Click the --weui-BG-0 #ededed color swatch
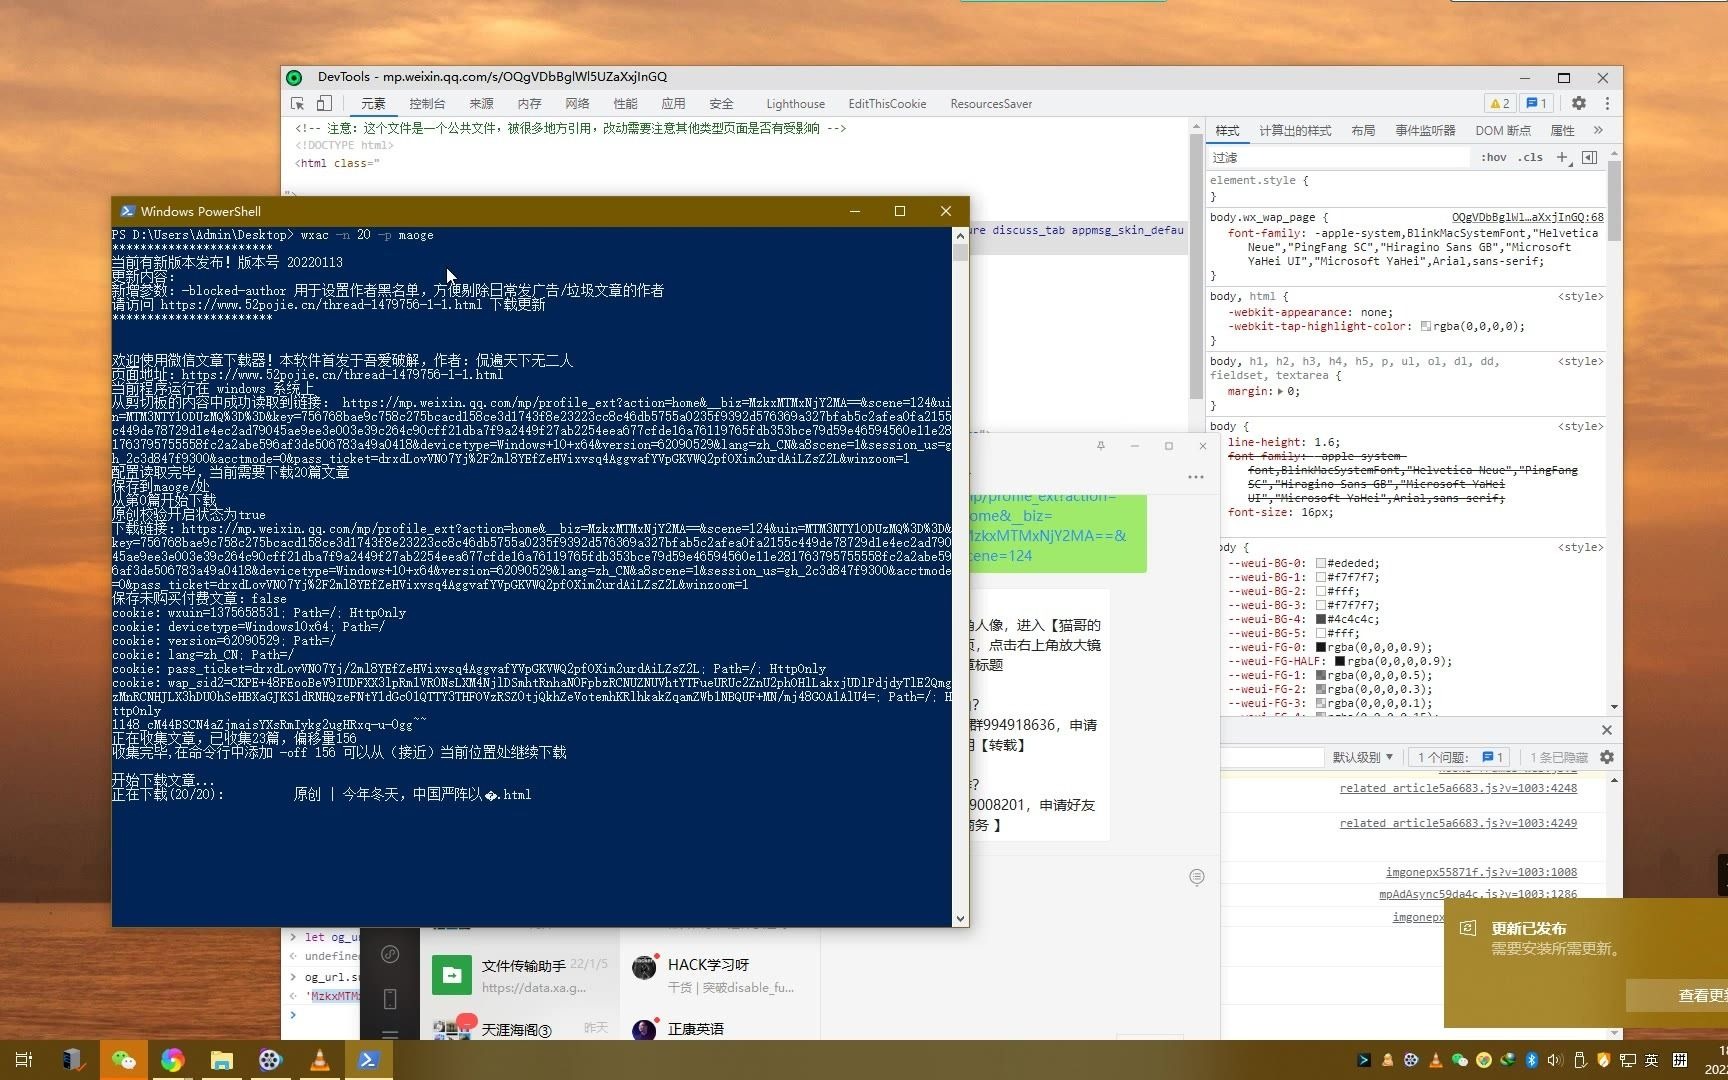Screen dimensions: 1728x1080 click(1321, 563)
